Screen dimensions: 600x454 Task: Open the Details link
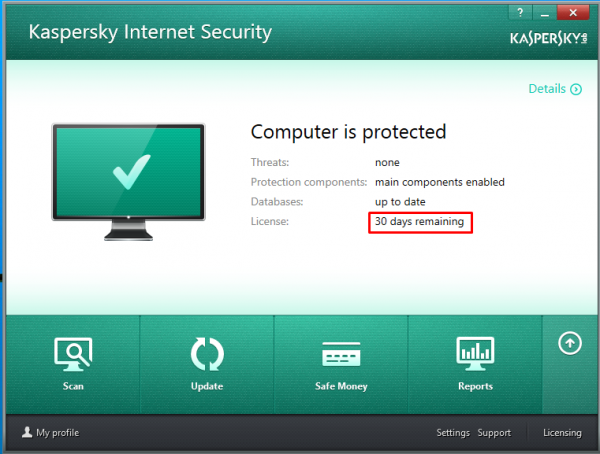coord(547,89)
